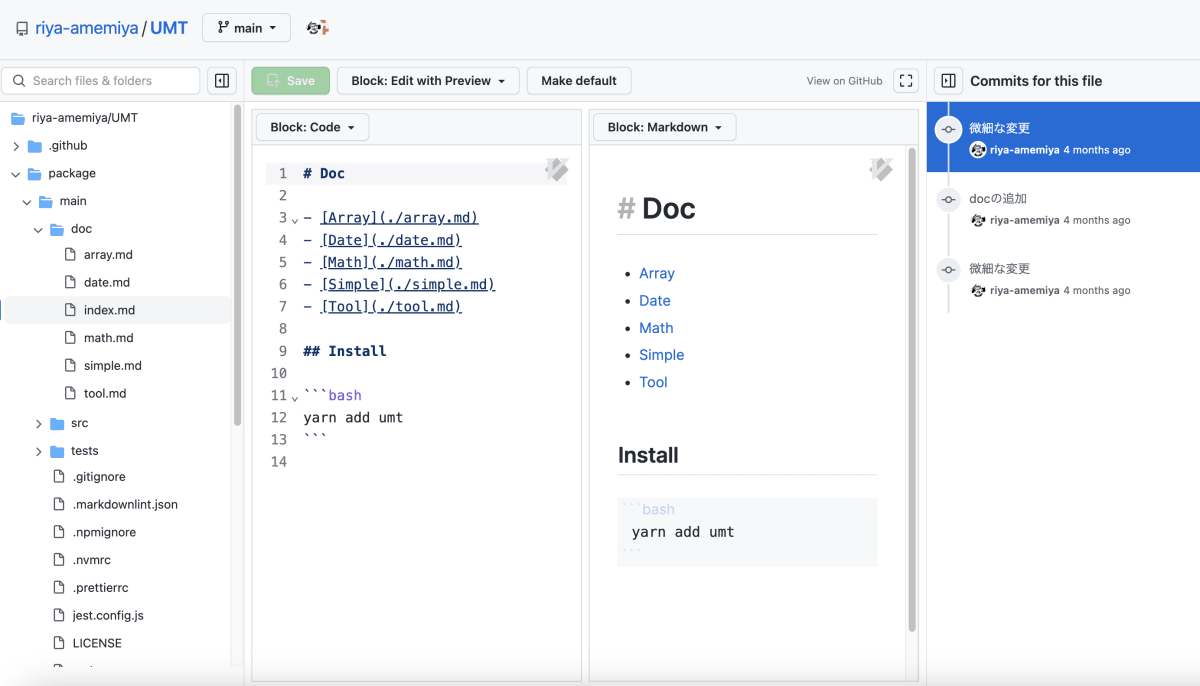Click the repository icon beside riya-amemiya
1200x686 pixels.
(22, 29)
